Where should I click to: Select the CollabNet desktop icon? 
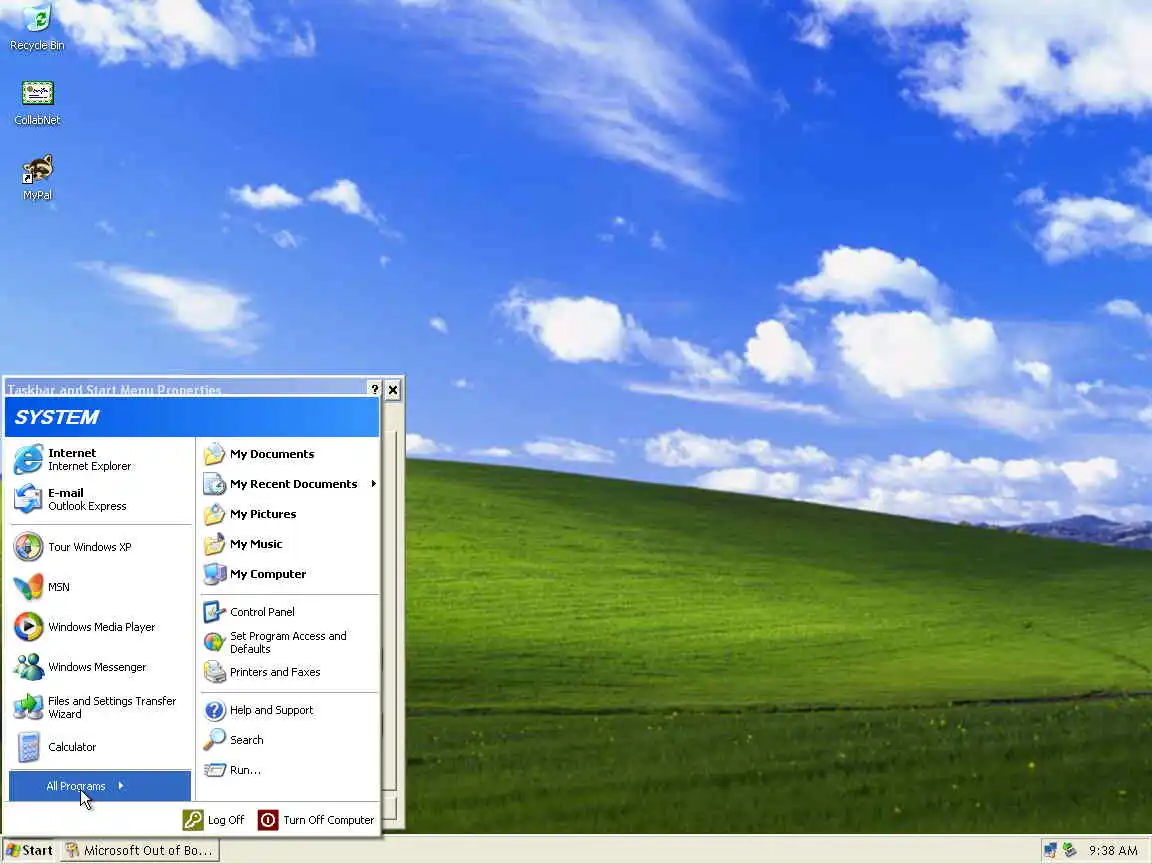[x=37, y=103]
